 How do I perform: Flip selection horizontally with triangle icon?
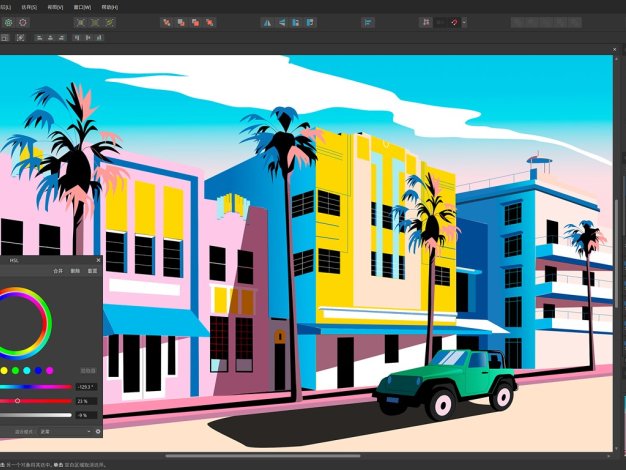point(267,23)
